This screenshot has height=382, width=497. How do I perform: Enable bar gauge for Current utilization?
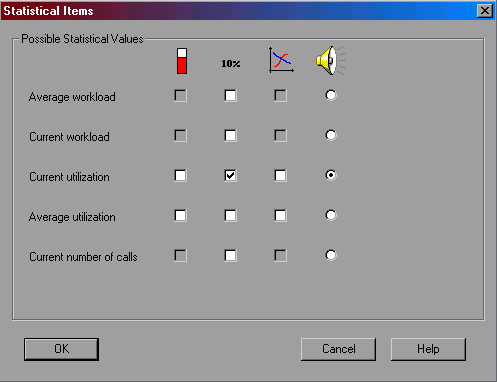[180, 176]
